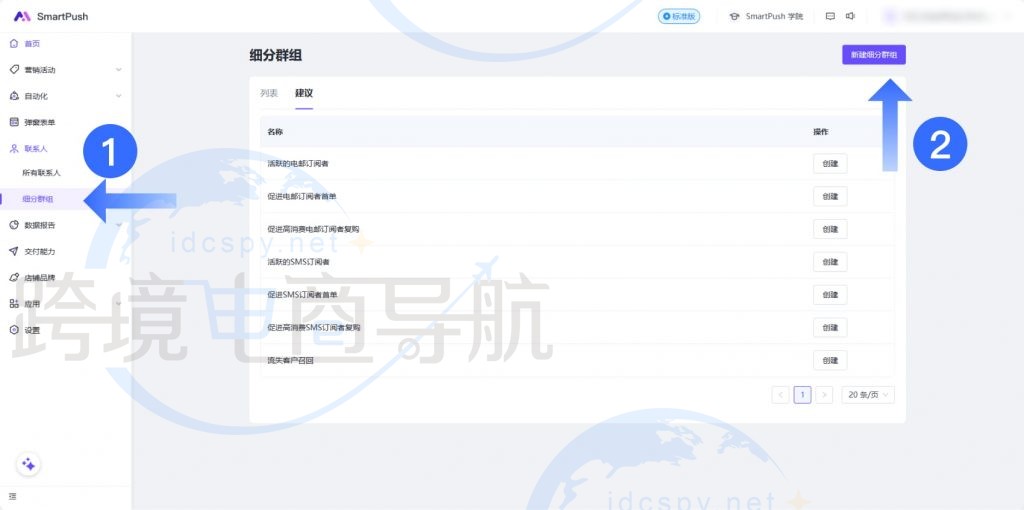The image size is (1024, 510).
Task: Open the 店铺品牌 store brand item
Action: pyautogui.click(x=40, y=277)
